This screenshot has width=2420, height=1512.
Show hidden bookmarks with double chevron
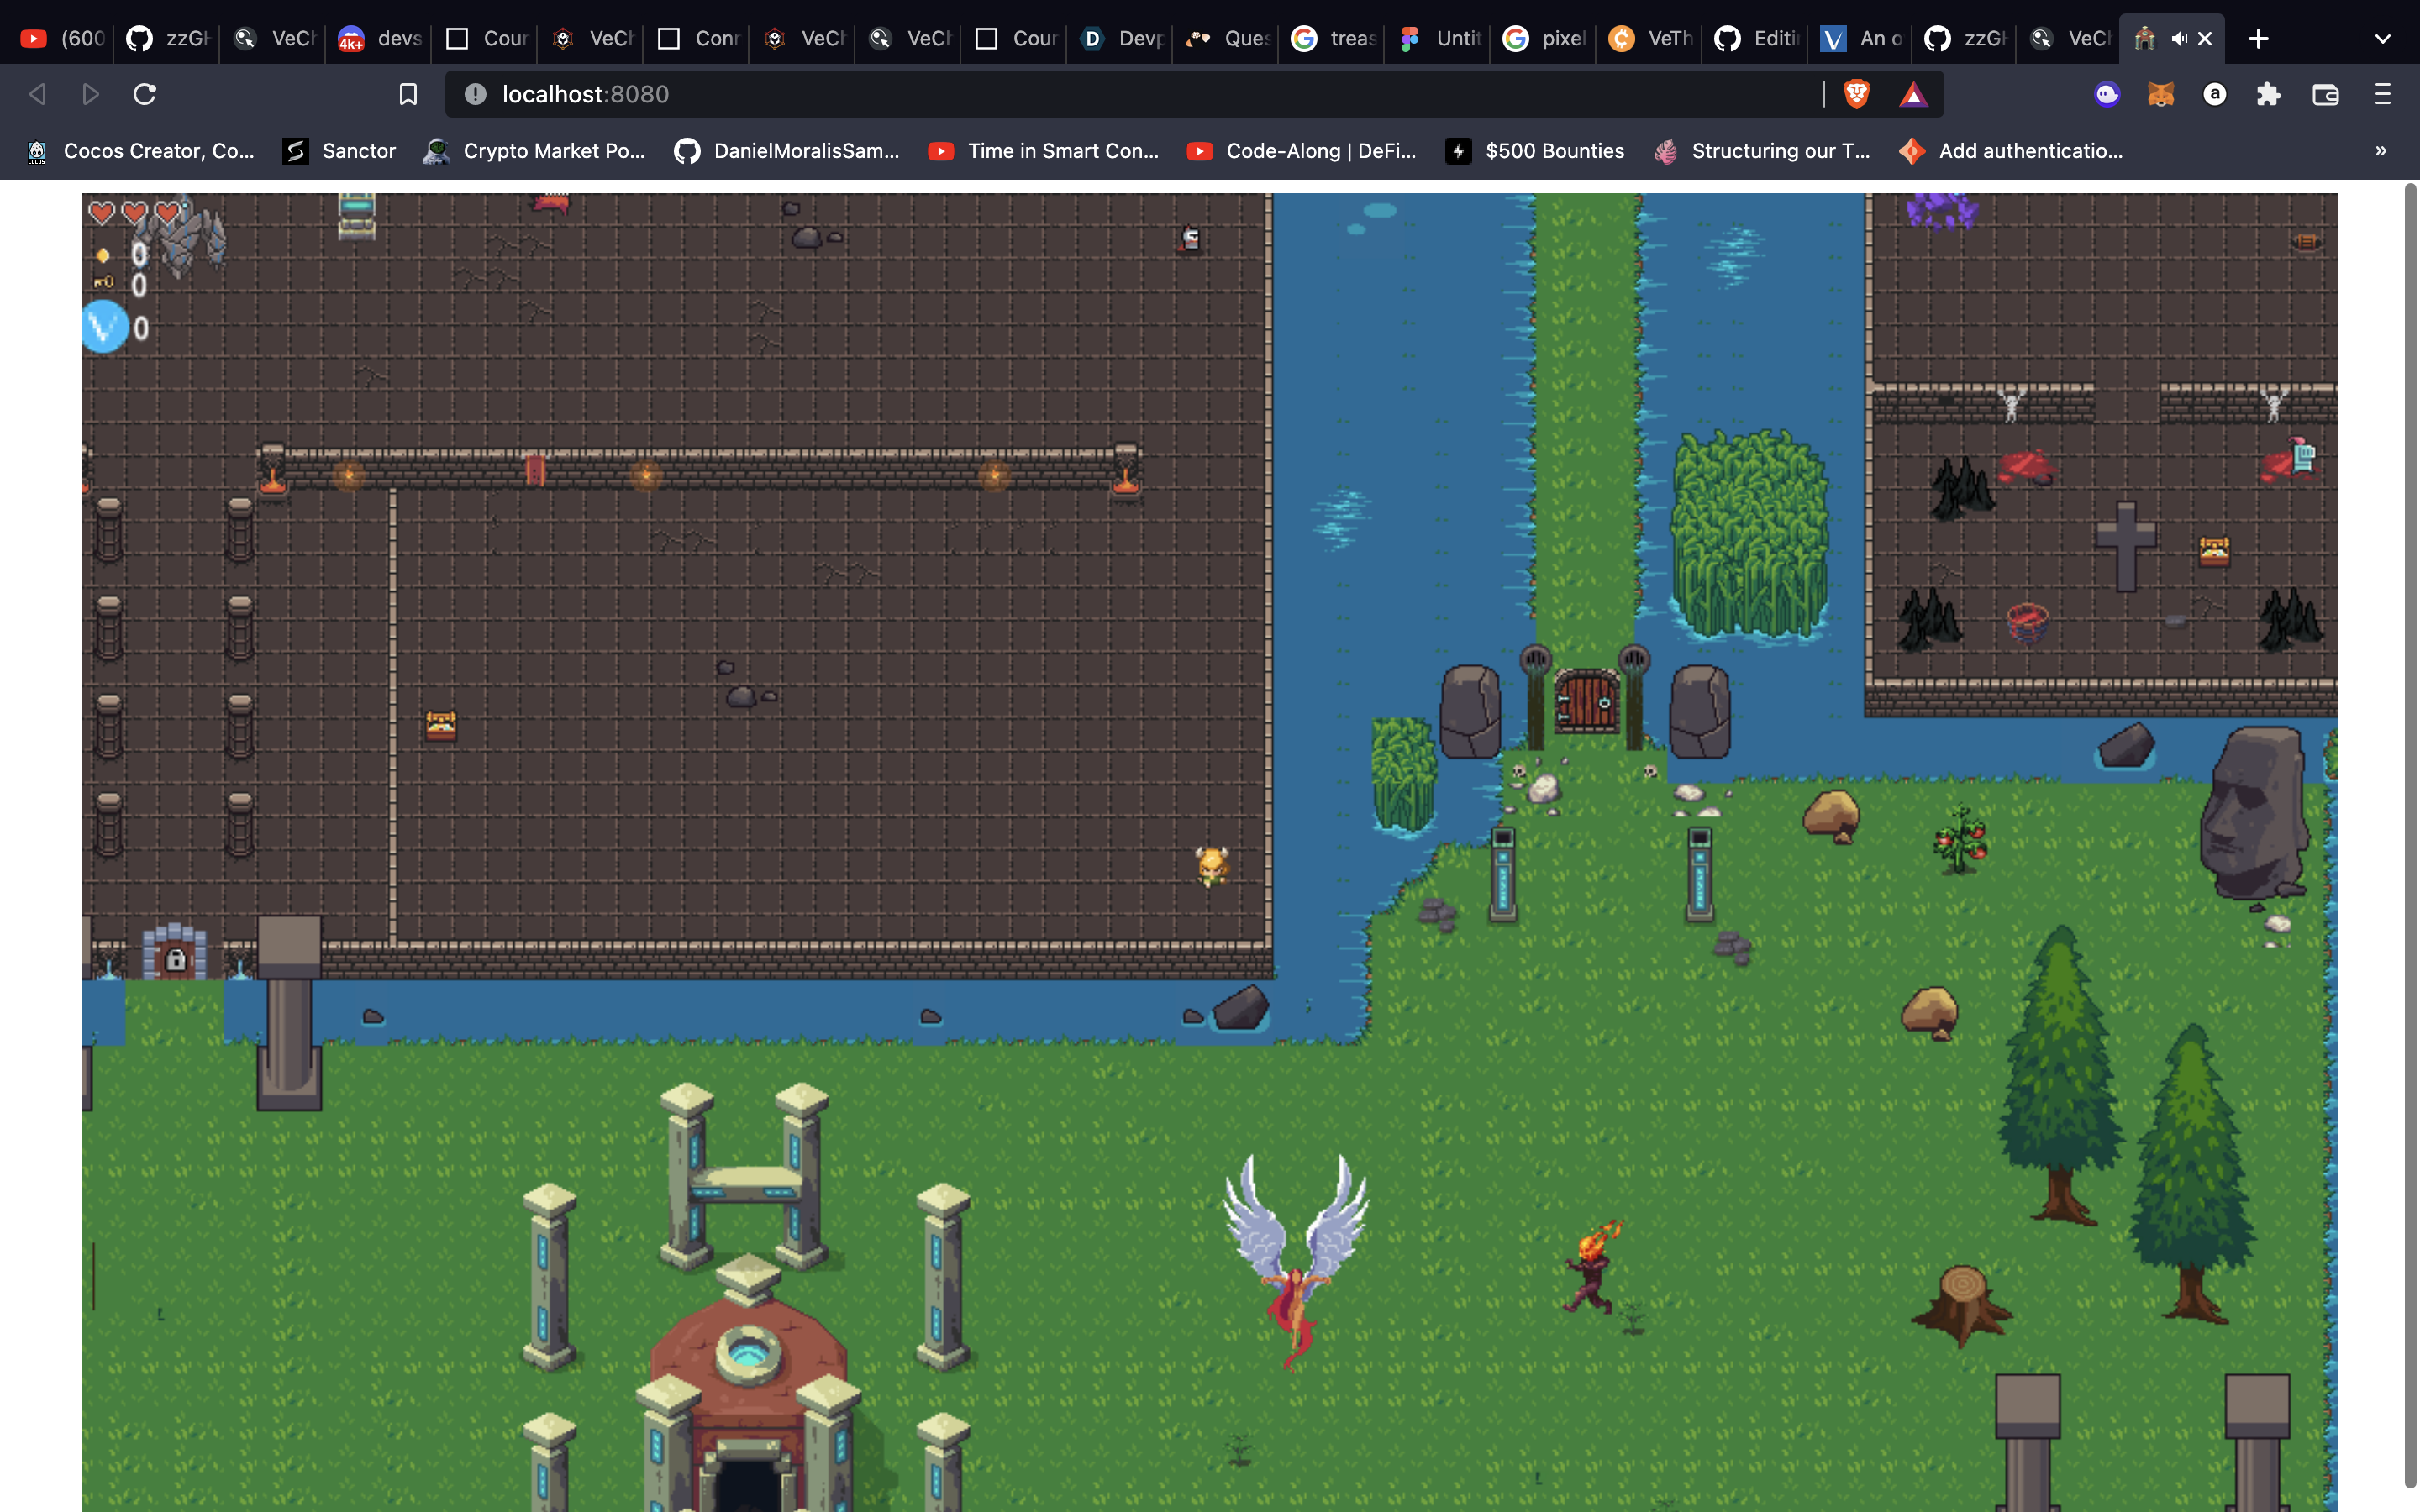2380,151
